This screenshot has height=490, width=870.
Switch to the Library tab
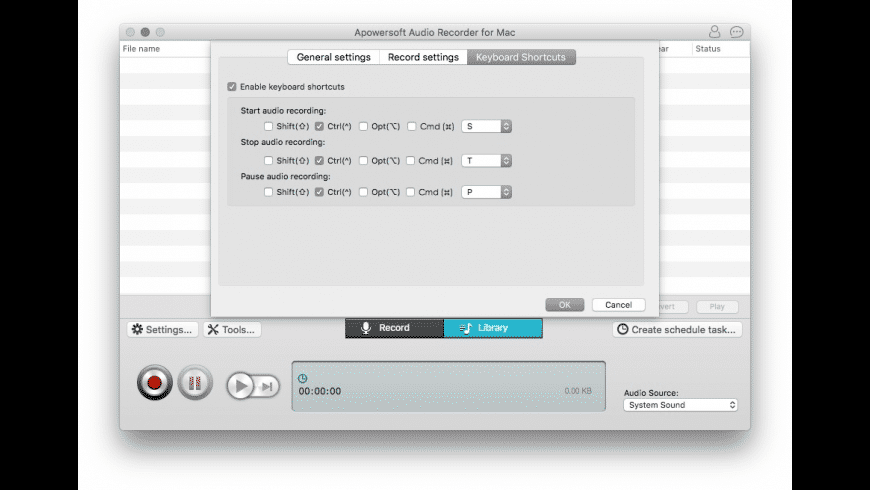493,328
